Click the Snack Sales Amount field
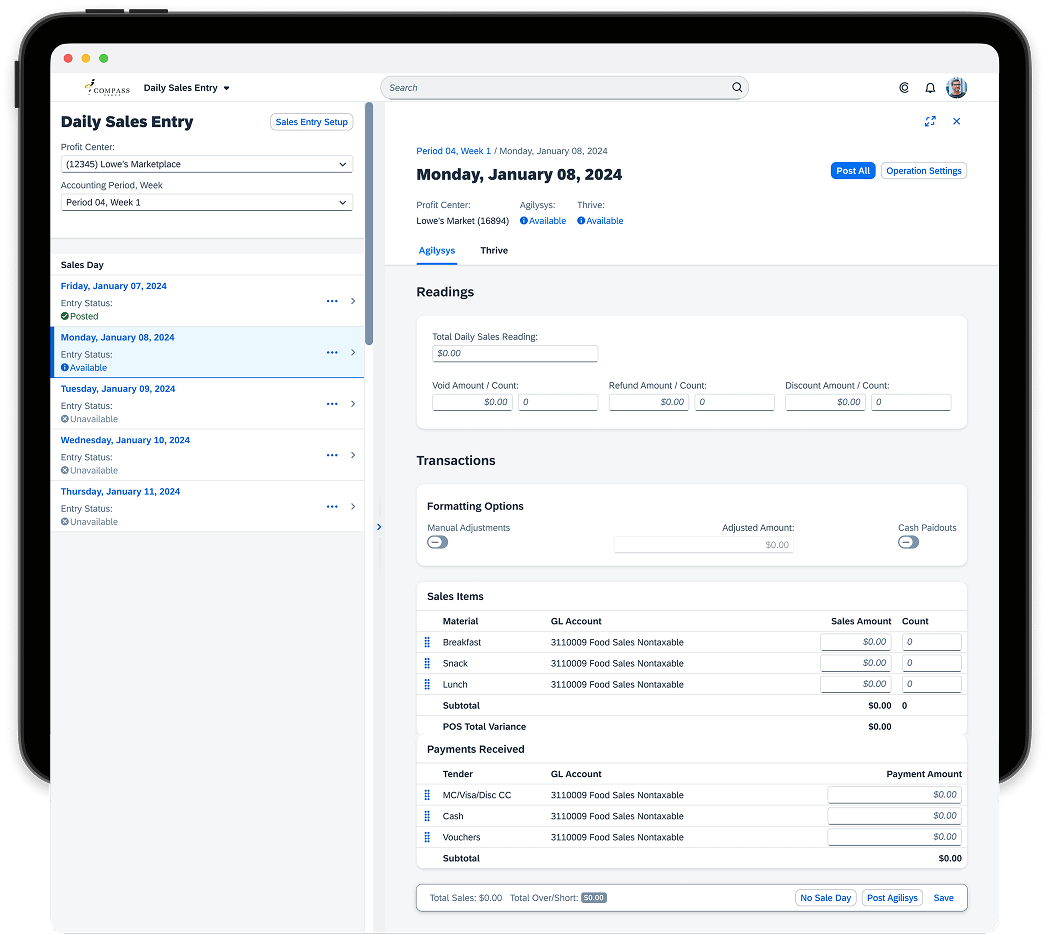The height and width of the screenshot is (934, 1047). point(856,663)
